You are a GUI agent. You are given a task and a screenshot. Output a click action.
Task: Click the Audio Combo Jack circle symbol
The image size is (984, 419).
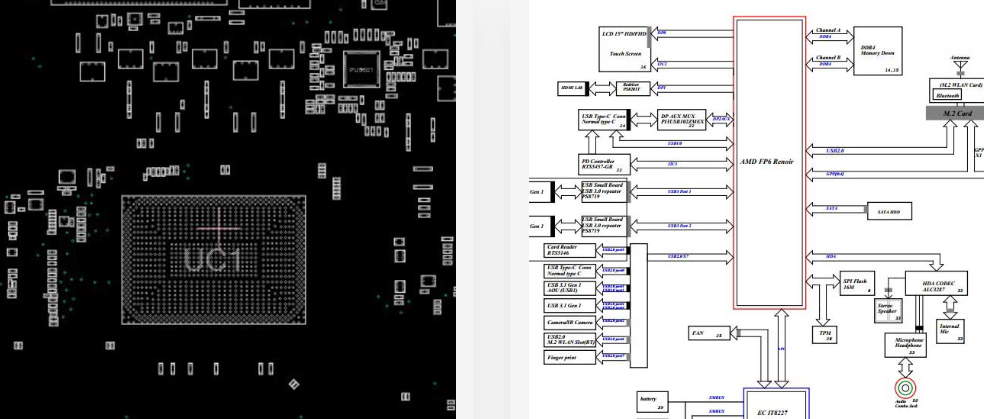point(905,387)
